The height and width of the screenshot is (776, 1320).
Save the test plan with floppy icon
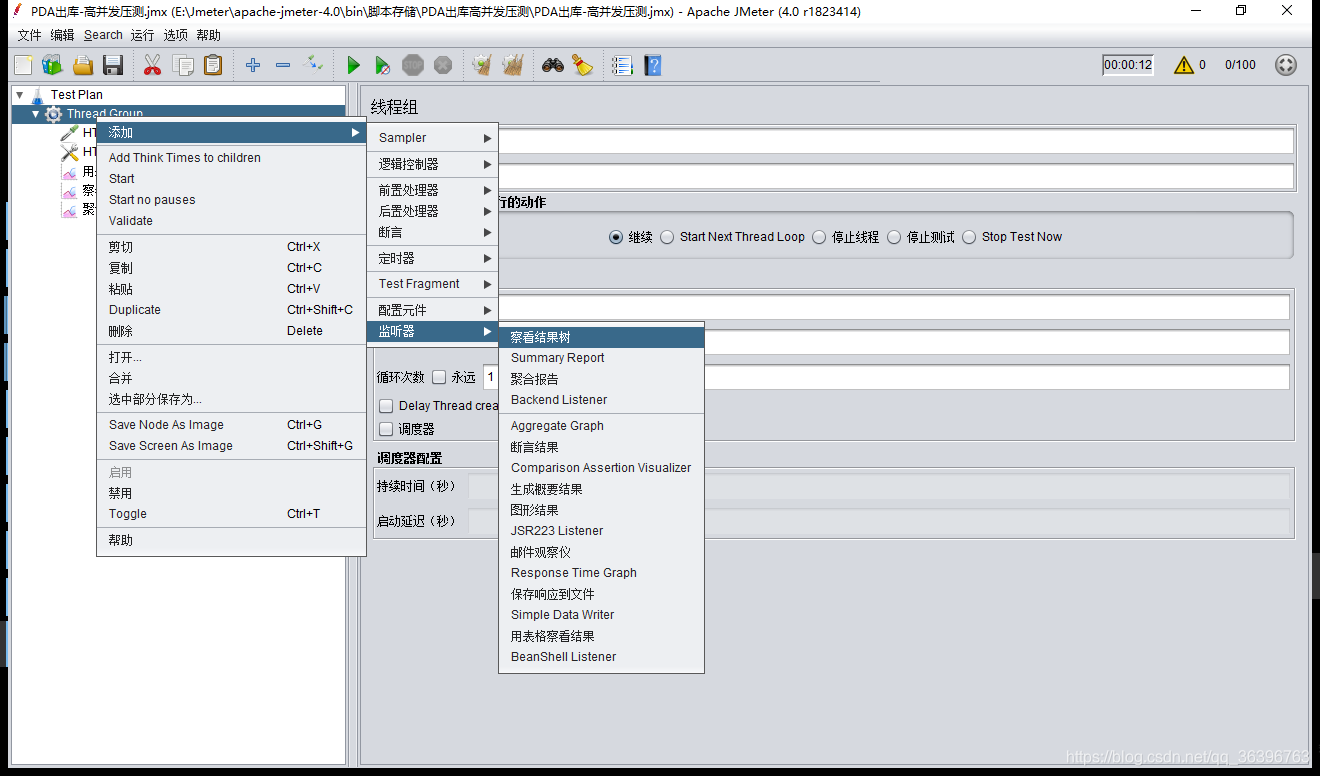coord(113,66)
